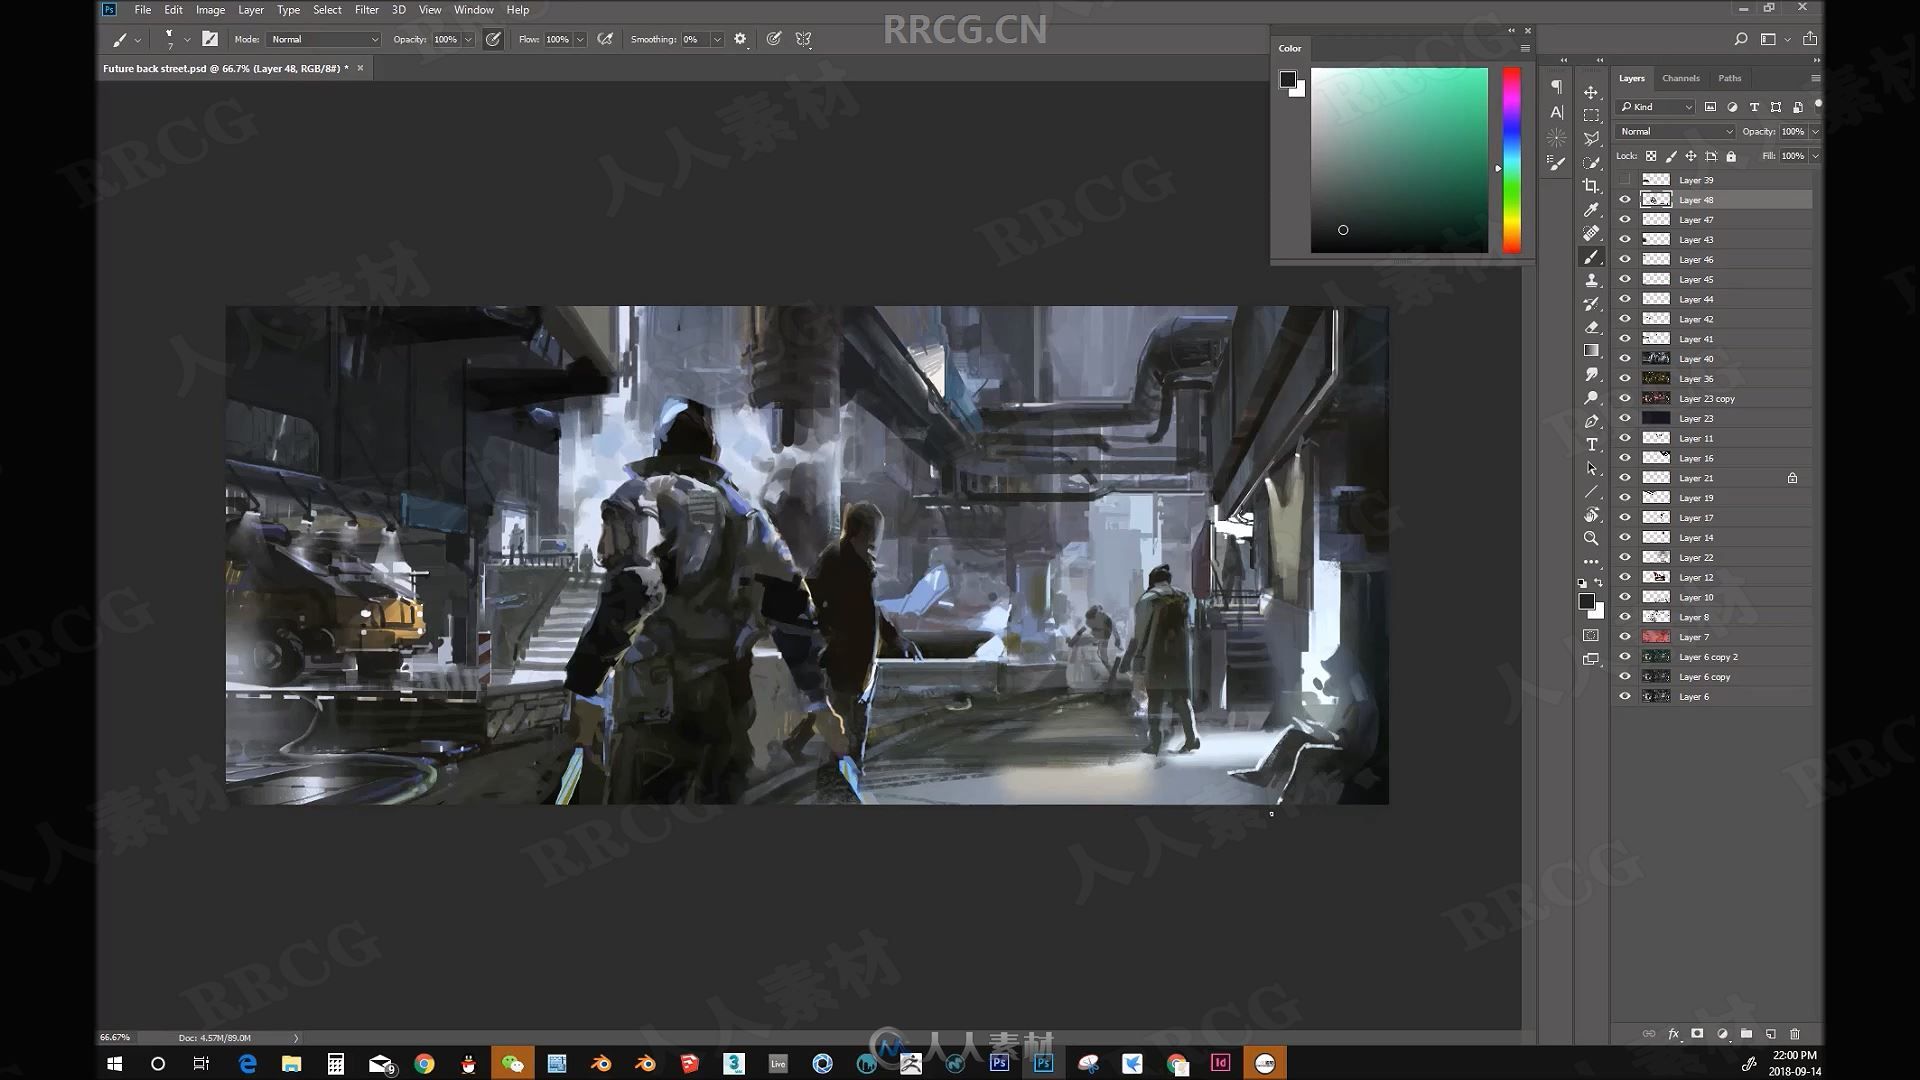The image size is (1920, 1080).
Task: Open the Filter menu
Action: coord(365,9)
